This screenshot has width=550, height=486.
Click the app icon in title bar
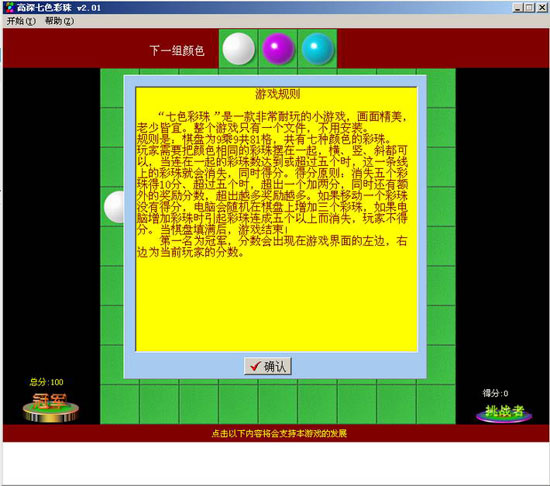tap(10, 7)
